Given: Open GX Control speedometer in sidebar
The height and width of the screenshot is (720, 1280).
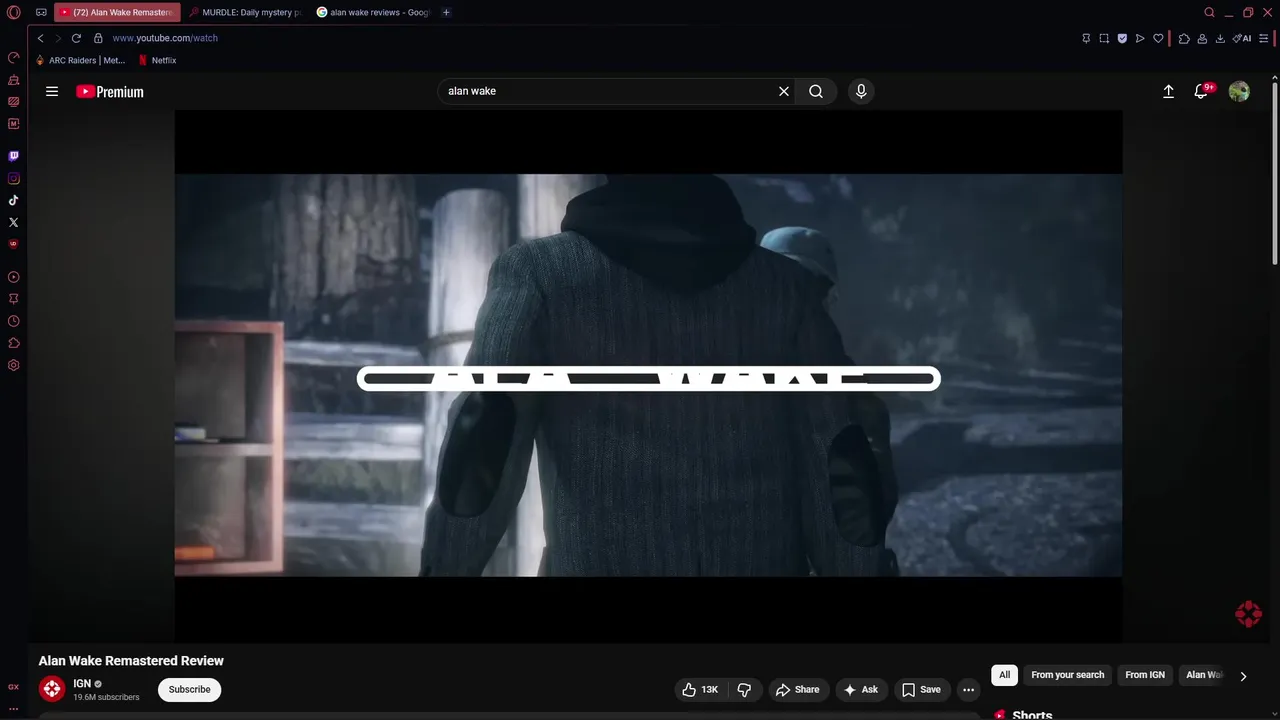Looking at the screenshot, I should [x=13, y=57].
